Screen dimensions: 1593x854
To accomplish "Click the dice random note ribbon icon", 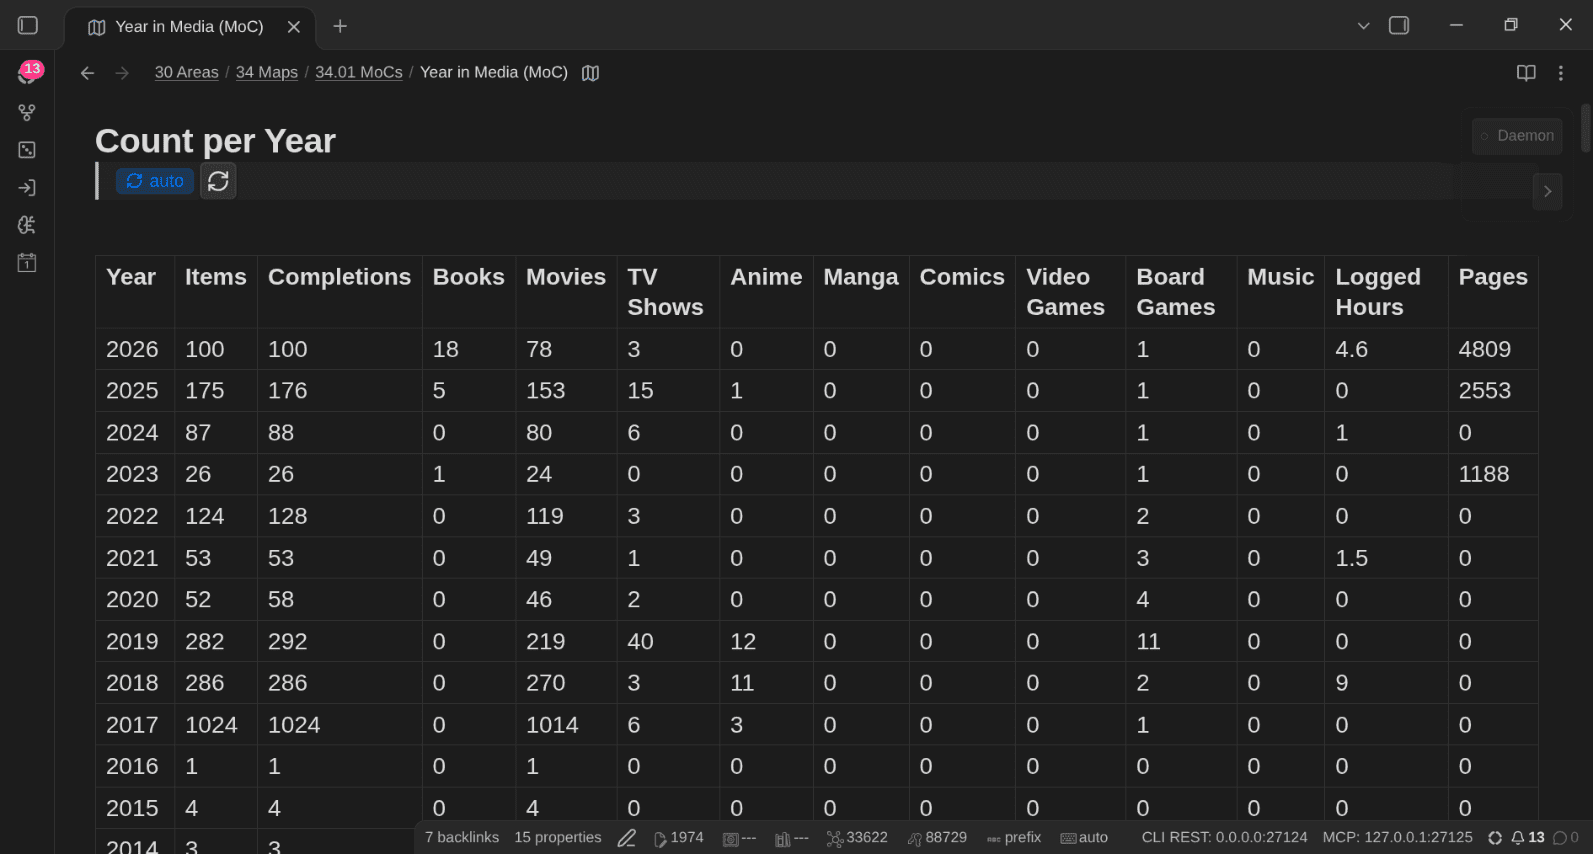I will [x=27, y=150].
